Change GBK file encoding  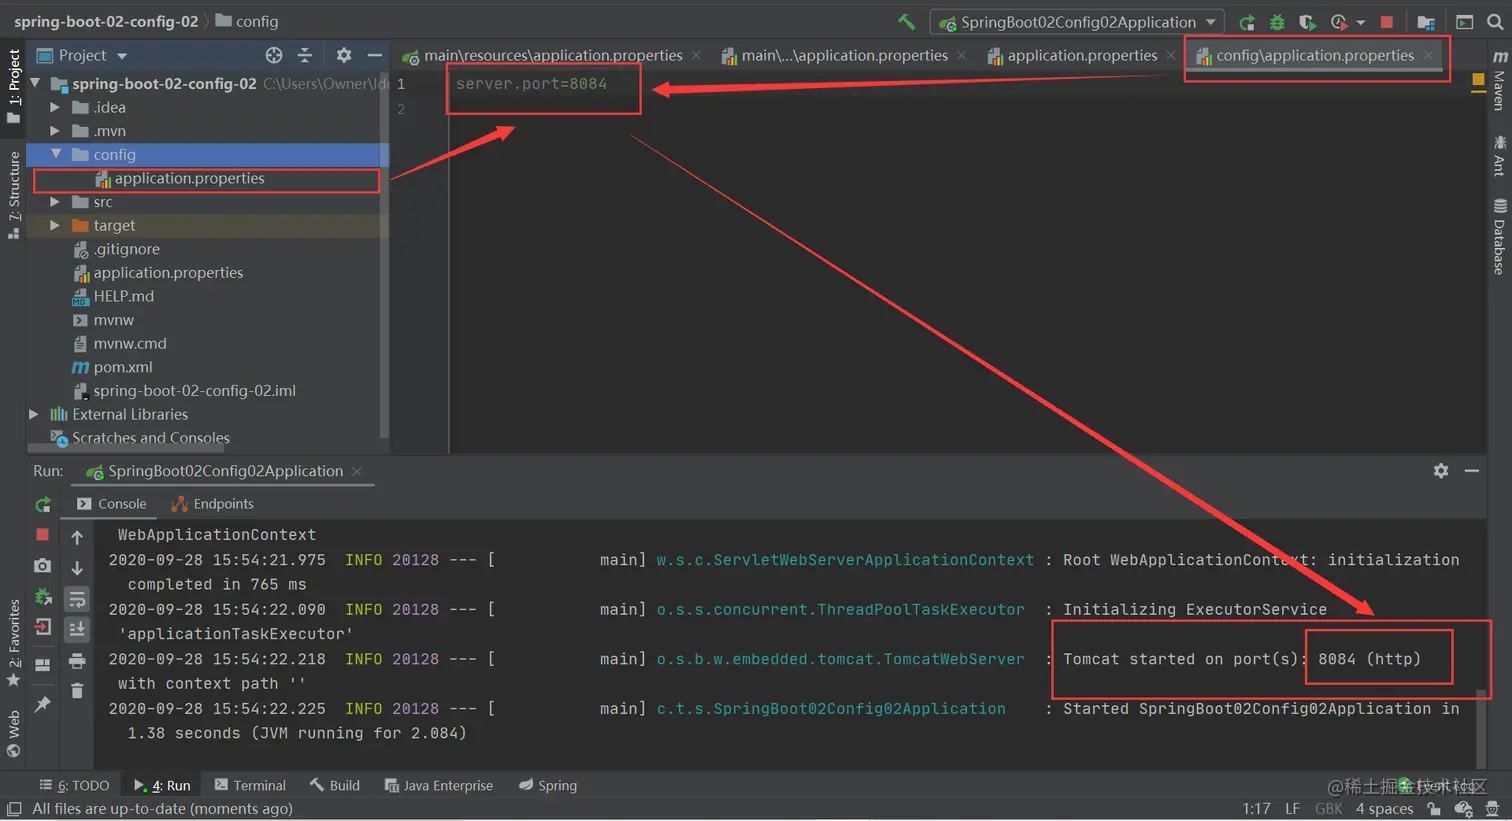pyautogui.click(x=1329, y=808)
